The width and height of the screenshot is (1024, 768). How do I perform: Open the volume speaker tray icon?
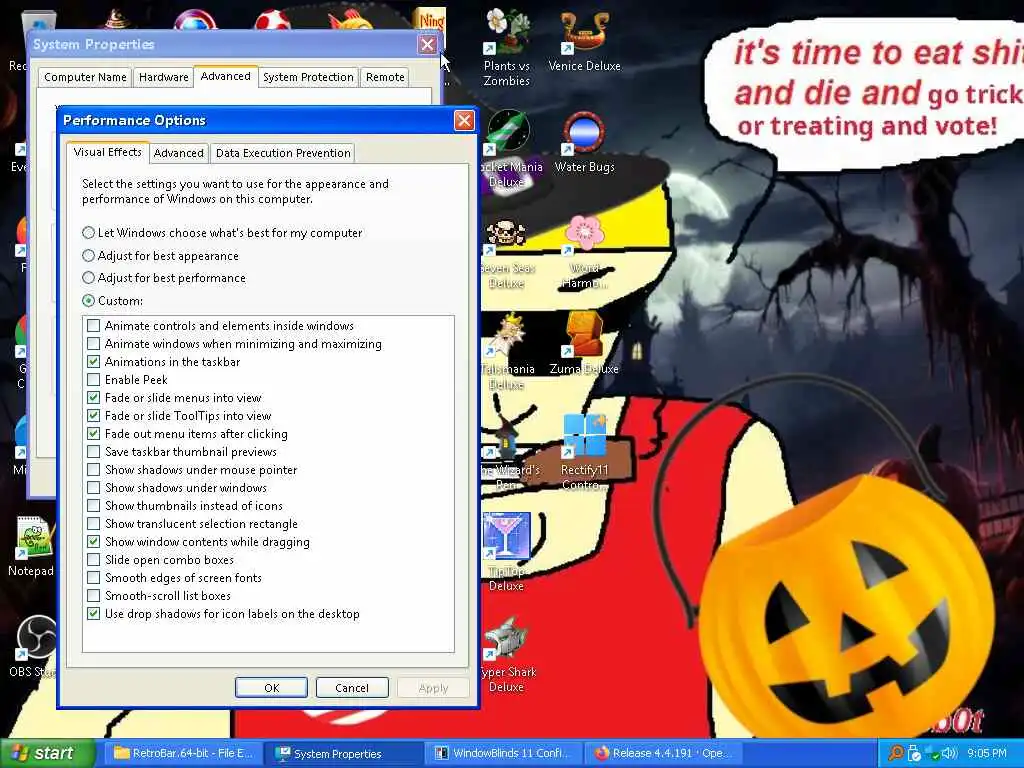coord(949,753)
